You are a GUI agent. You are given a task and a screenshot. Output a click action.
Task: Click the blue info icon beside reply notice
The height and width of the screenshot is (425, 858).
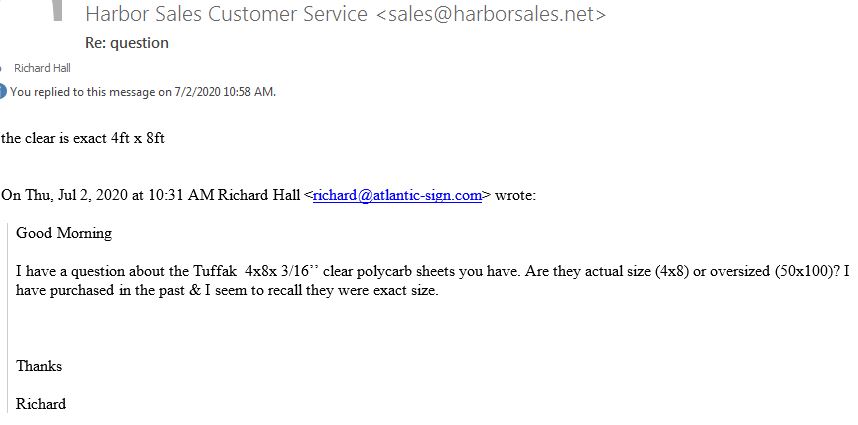[3, 92]
